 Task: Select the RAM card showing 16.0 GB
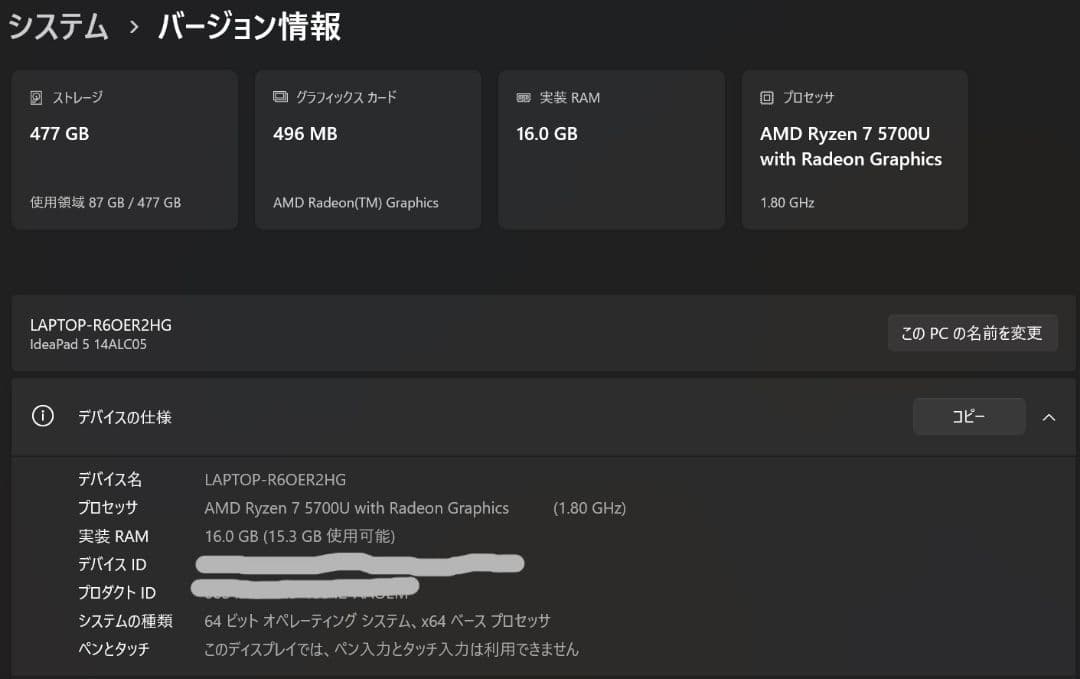[x=611, y=148]
